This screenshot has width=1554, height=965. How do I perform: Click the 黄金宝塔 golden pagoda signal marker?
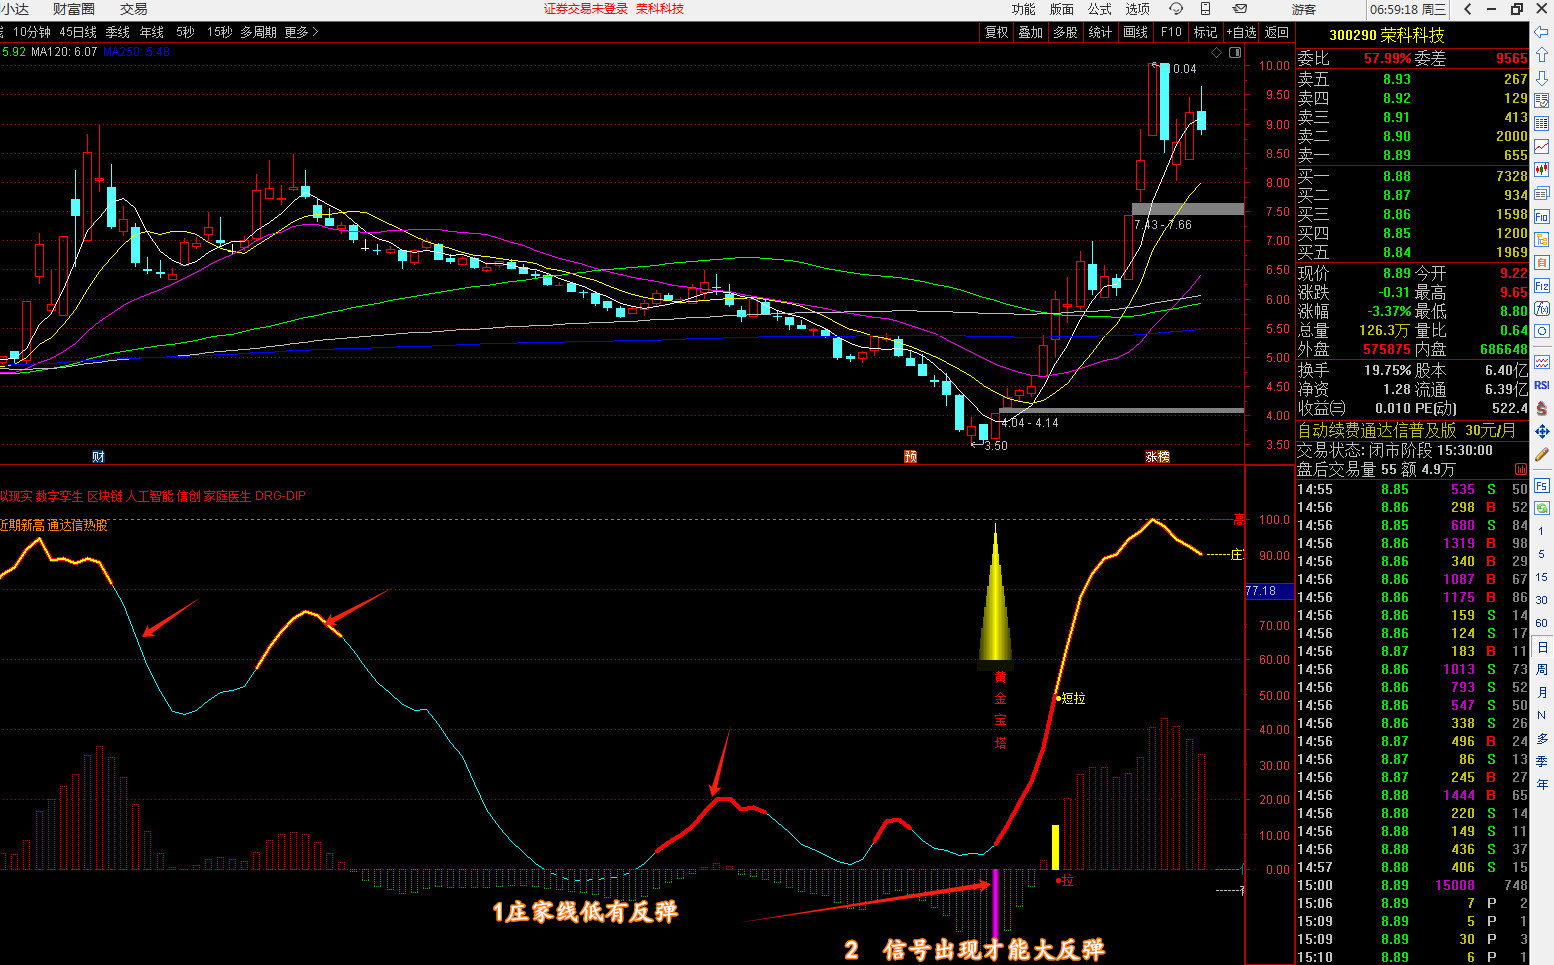tap(995, 600)
